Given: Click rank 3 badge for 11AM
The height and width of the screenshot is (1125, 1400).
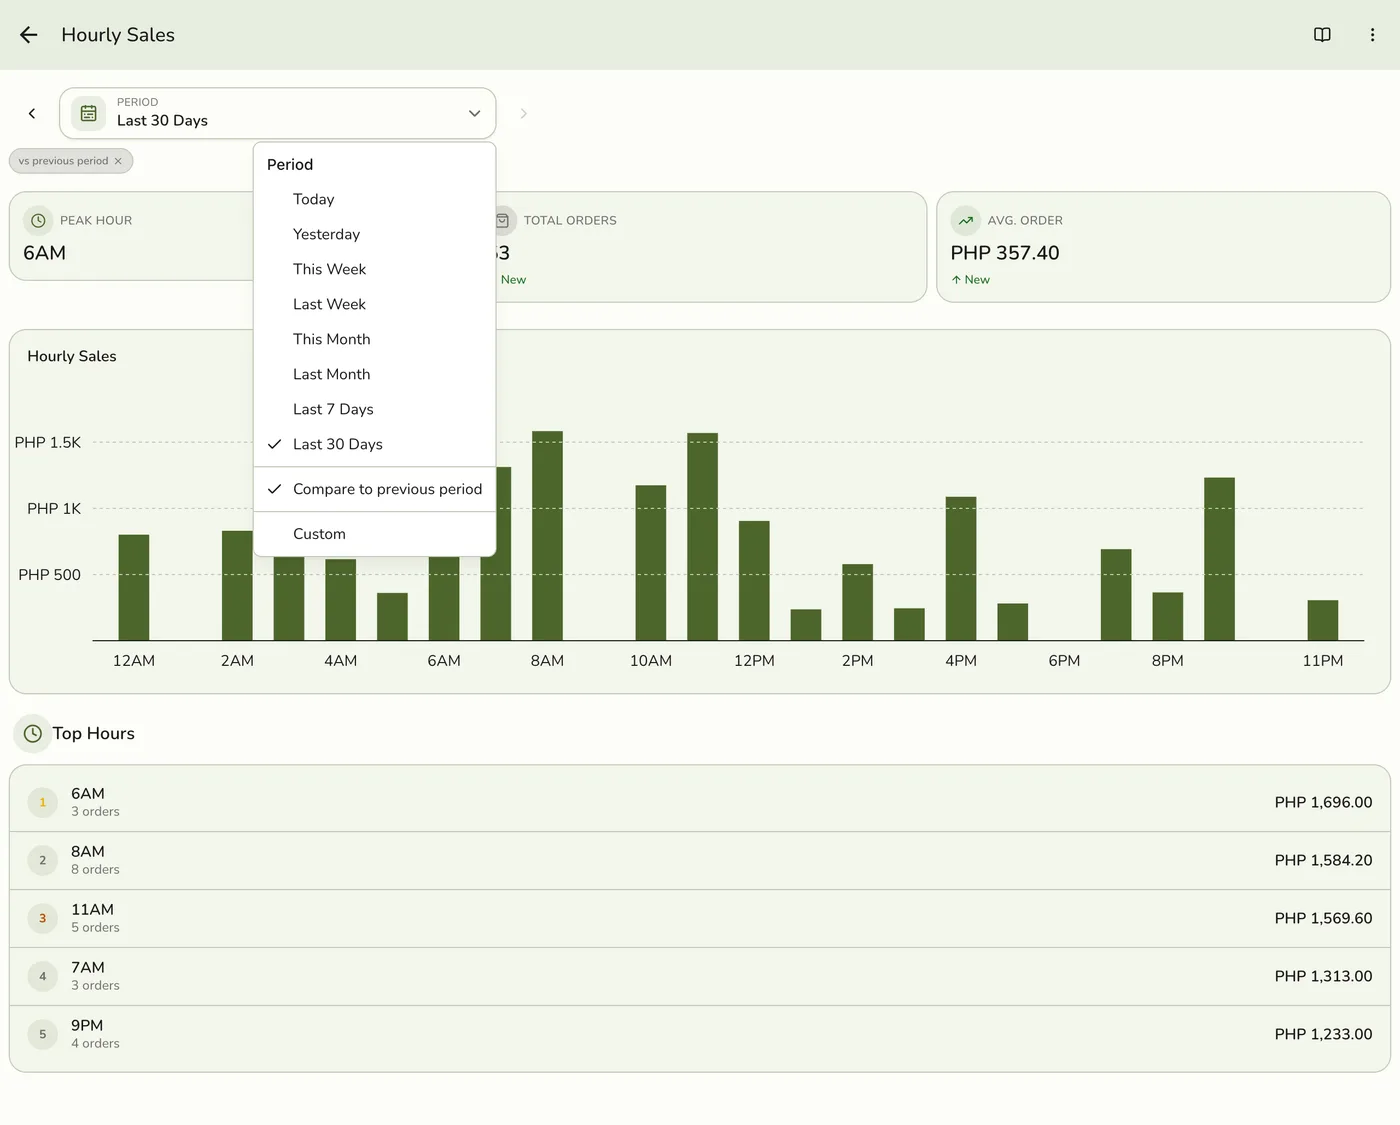Looking at the screenshot, I should click(x=42, y=918).
